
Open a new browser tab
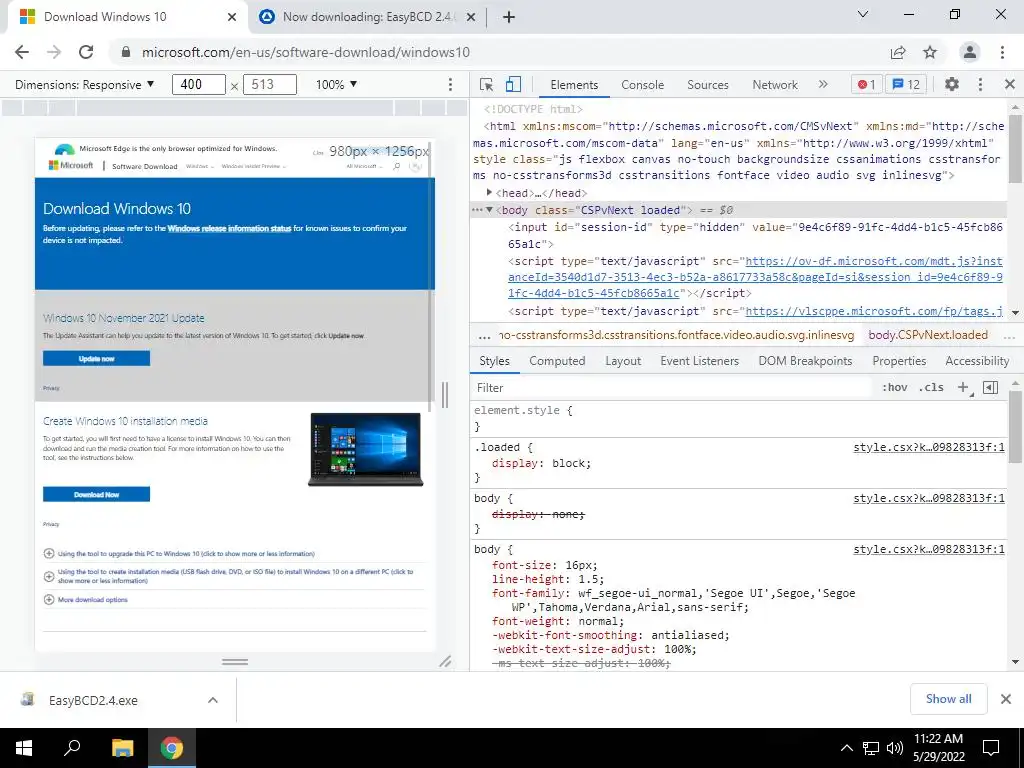(509, 17)
